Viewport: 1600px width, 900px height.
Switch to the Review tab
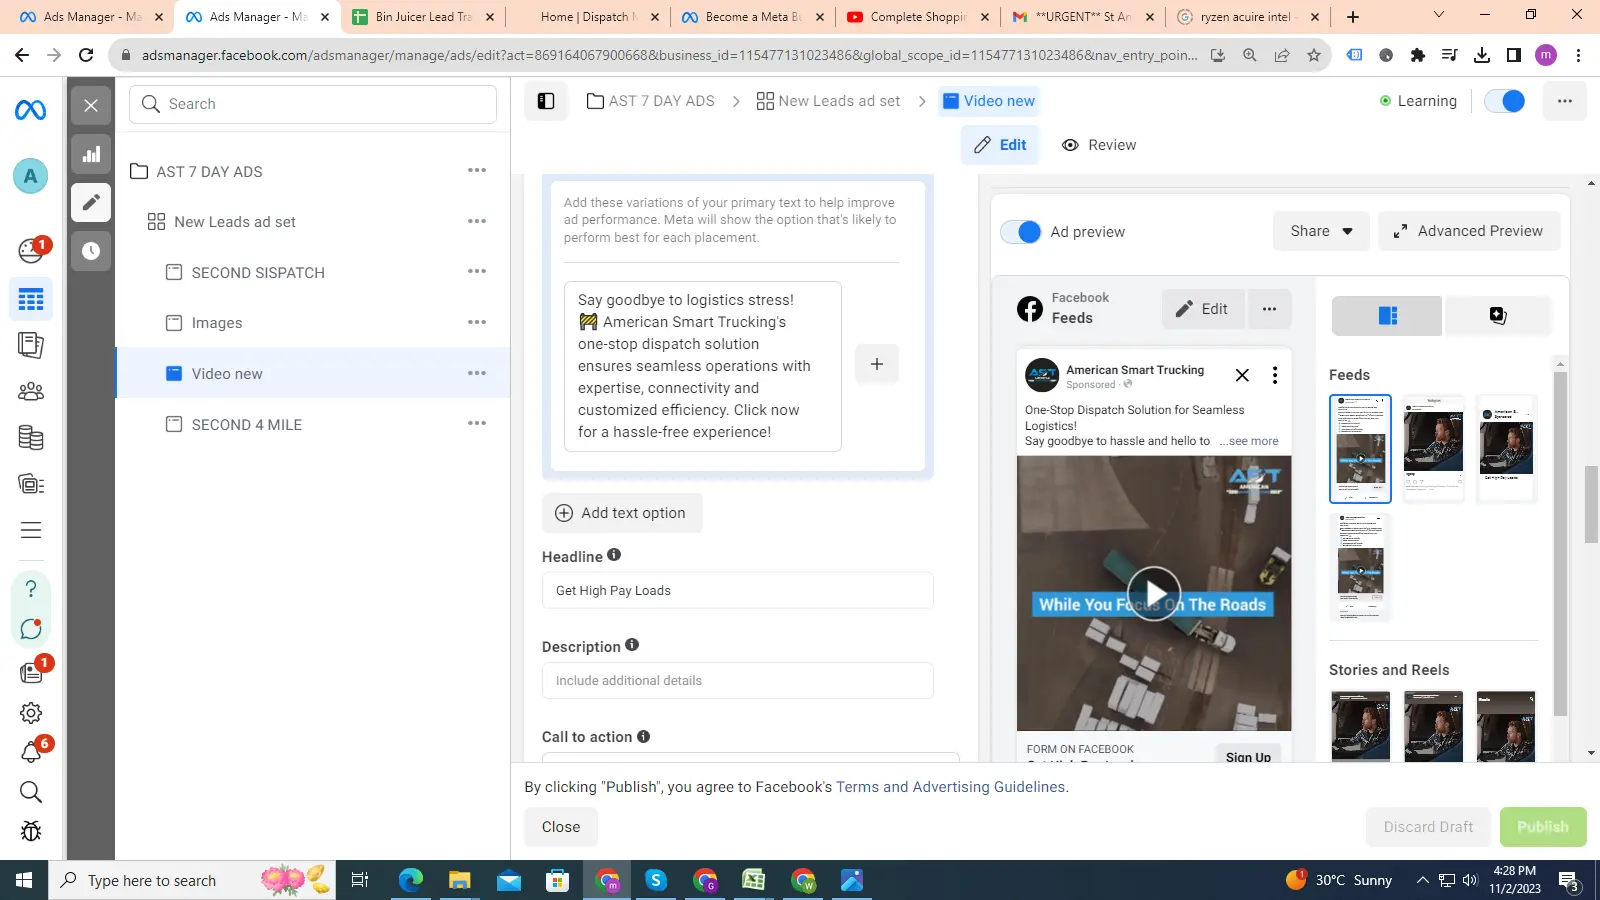pyautogui.click(x=1099, y=145)
